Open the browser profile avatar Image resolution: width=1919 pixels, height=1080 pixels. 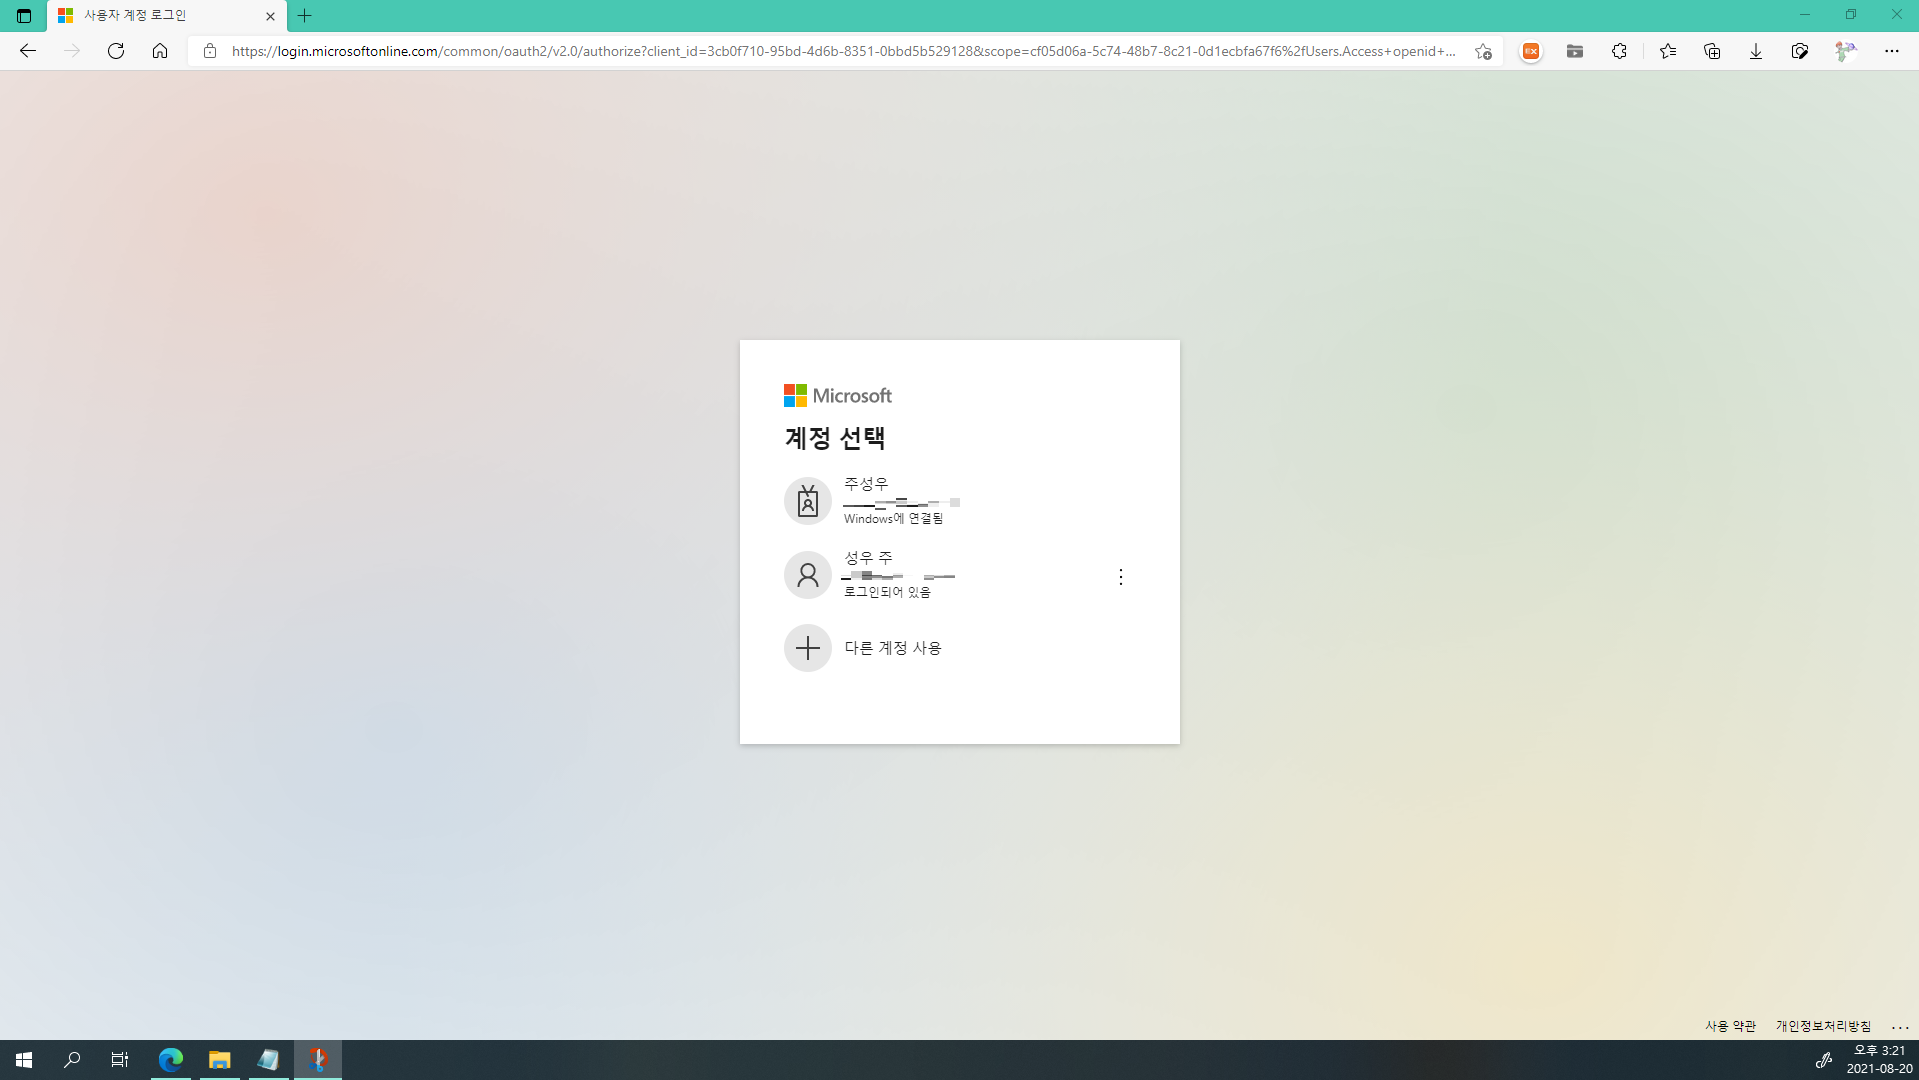pyautogui.click(x=1845, y=51)
